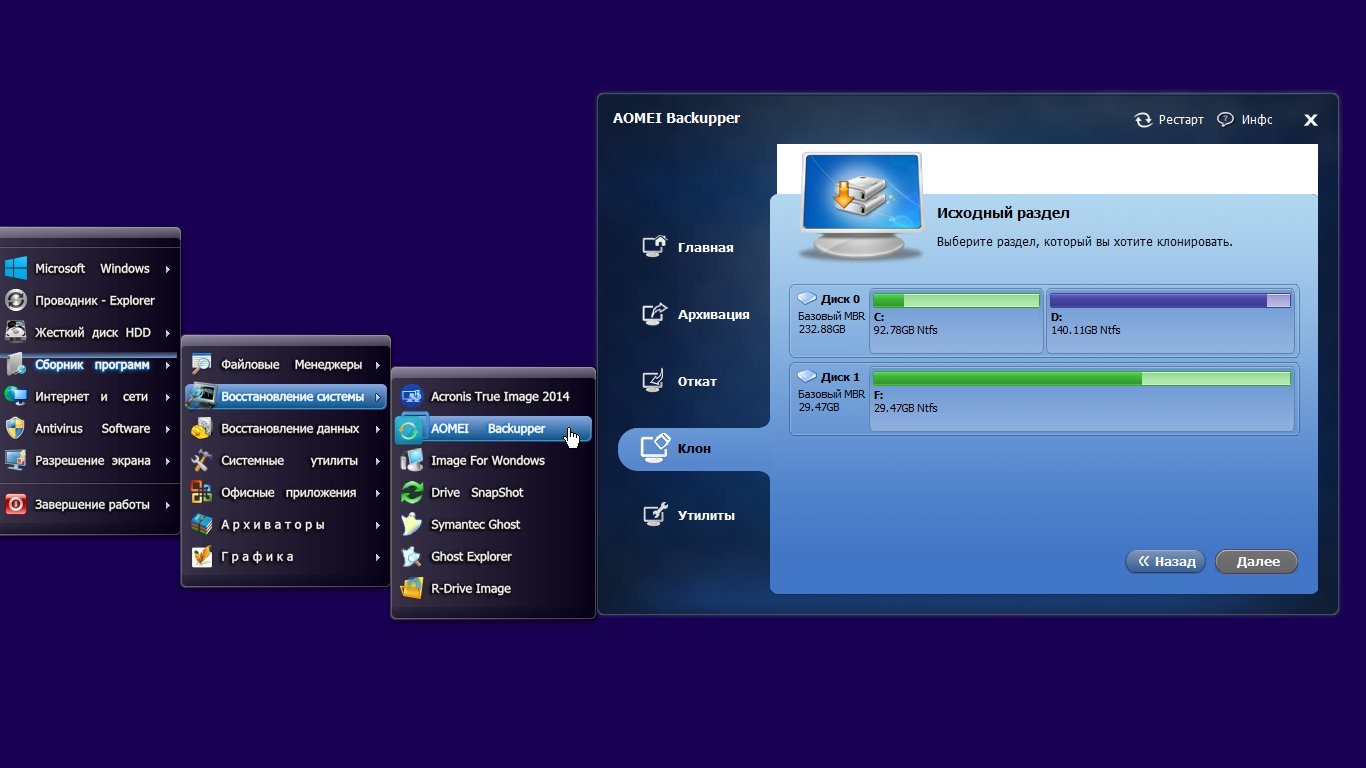
Task: Click the Проводник - Explorer icon
Action: coord(15,300)
